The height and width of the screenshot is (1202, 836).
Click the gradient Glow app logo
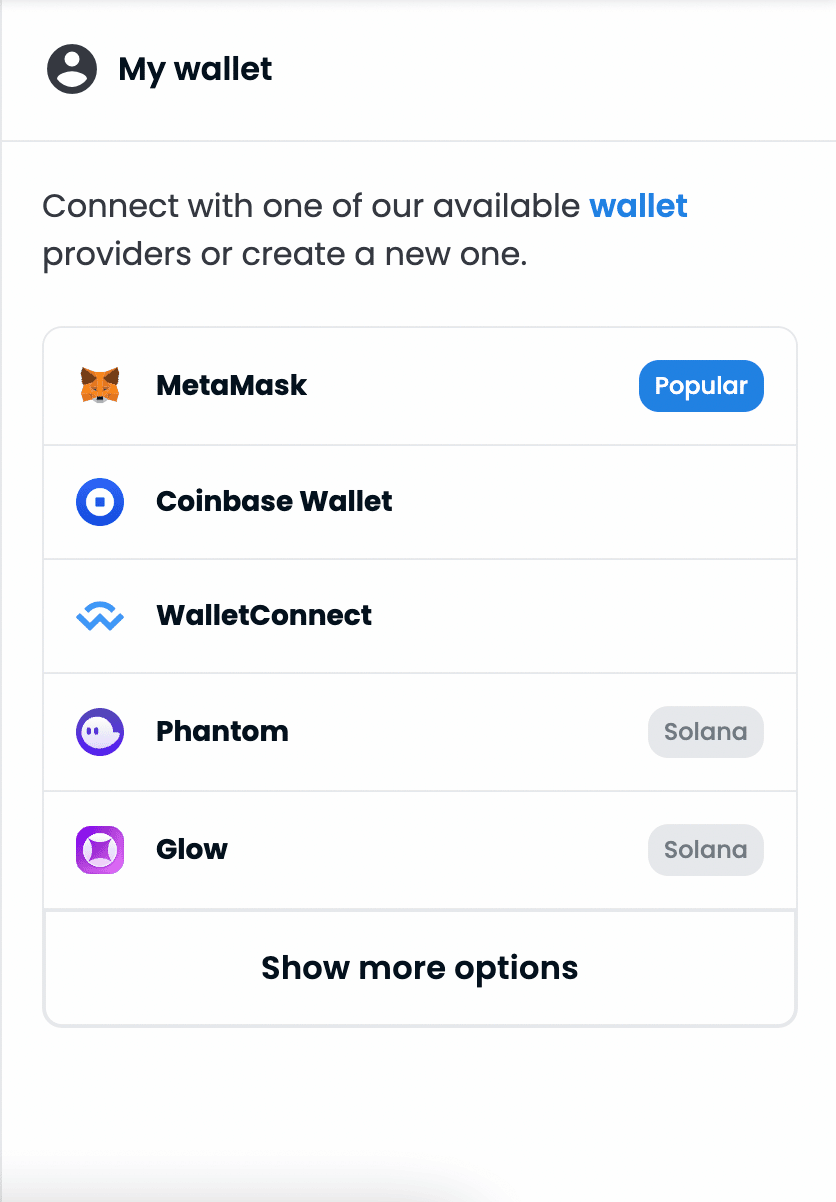tap(99, 849)
